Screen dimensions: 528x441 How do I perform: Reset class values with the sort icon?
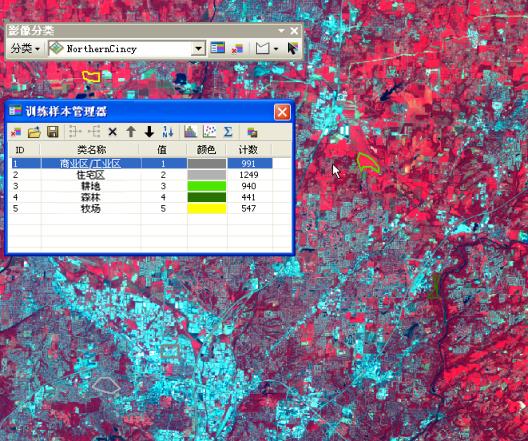coord(168,132)
